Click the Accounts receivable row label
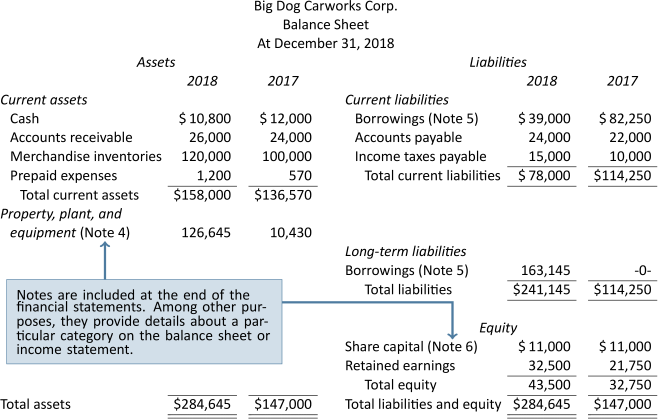 (x=71, y=138)
